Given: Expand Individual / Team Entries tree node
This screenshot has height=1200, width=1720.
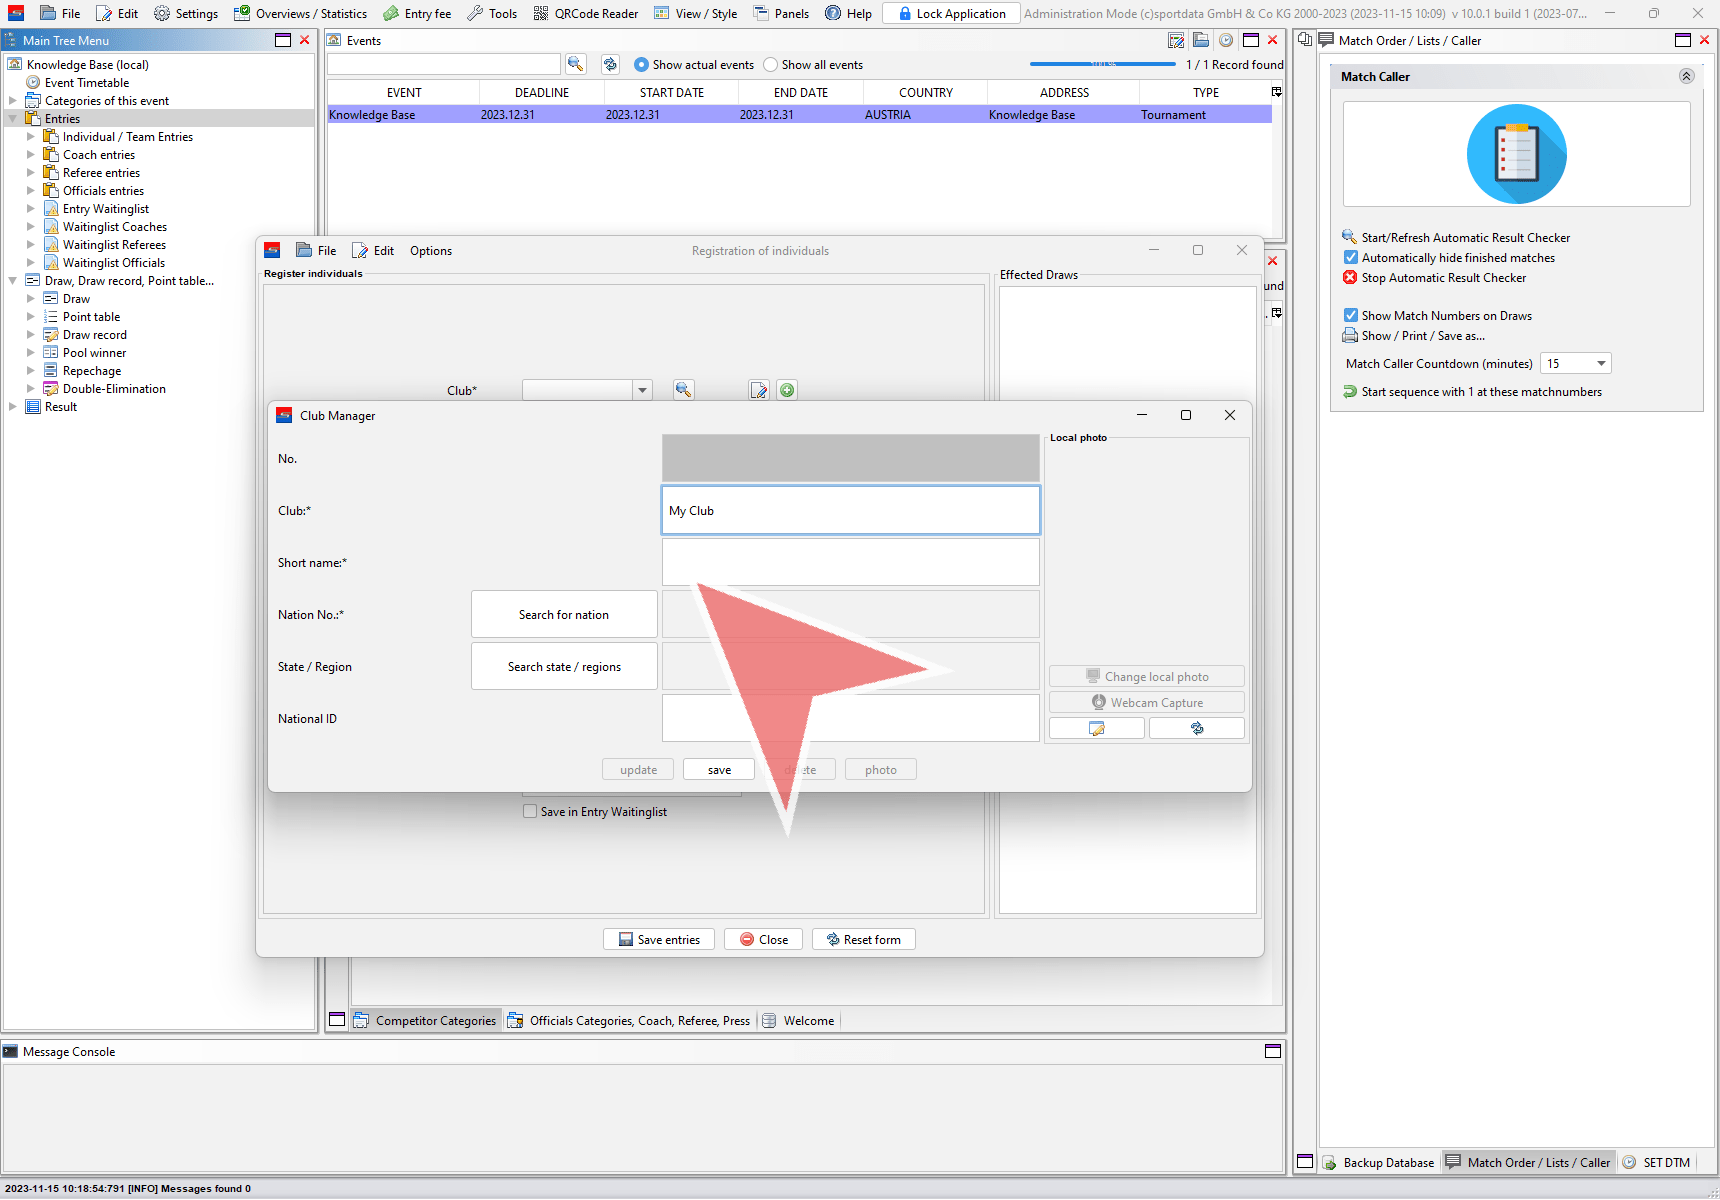Looking at the screenshot, I should click(x=30, y=137).
